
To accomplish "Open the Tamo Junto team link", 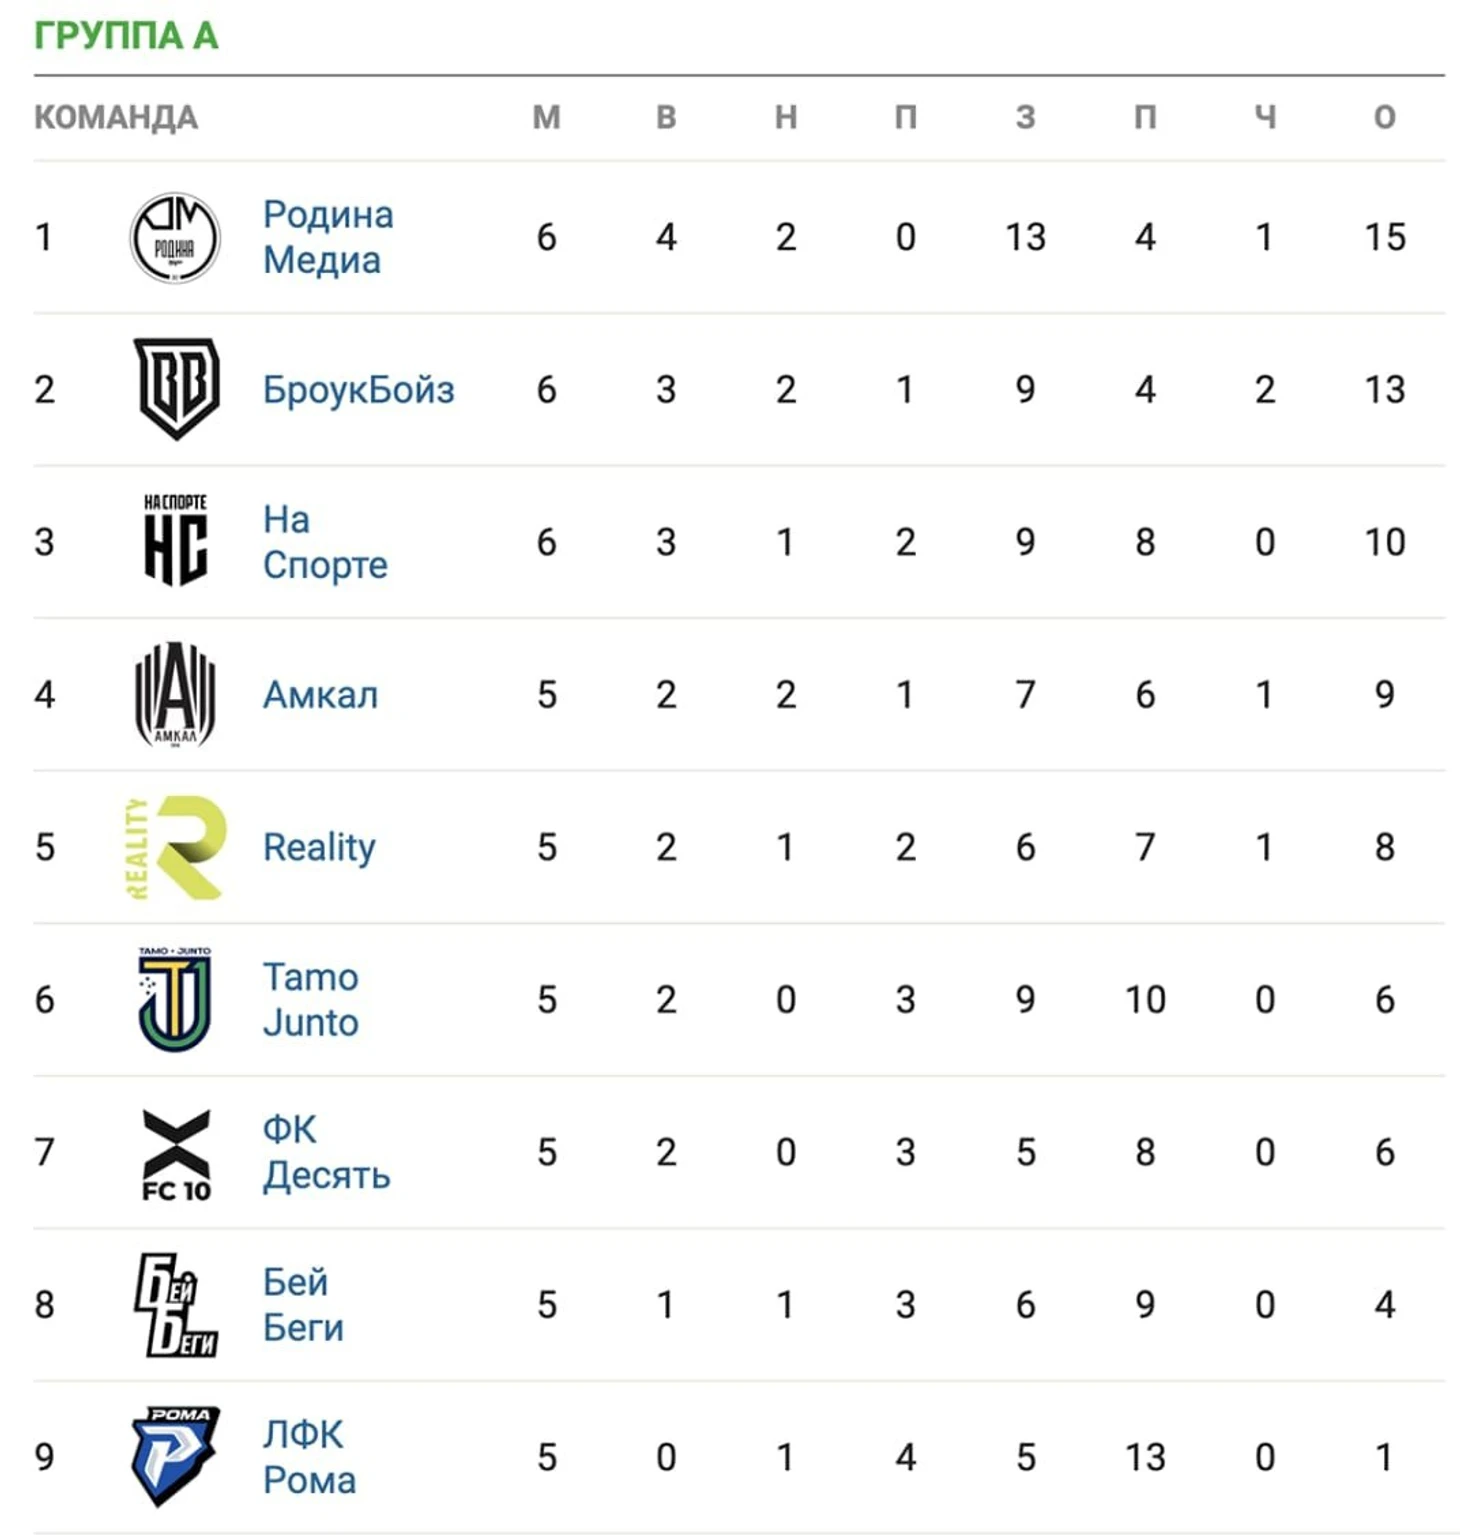I will (310, 999).
